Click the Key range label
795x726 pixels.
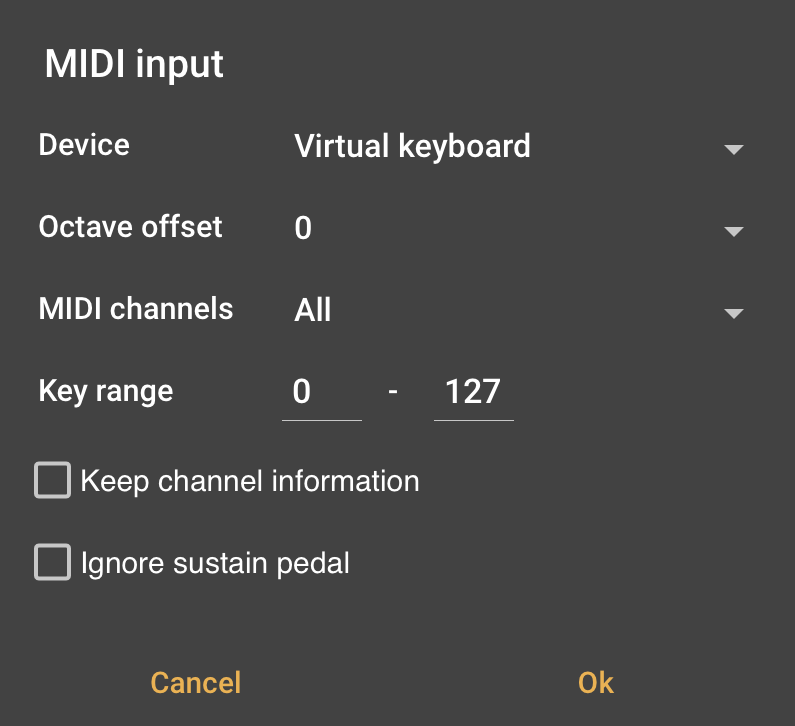(x=106, y=391)
